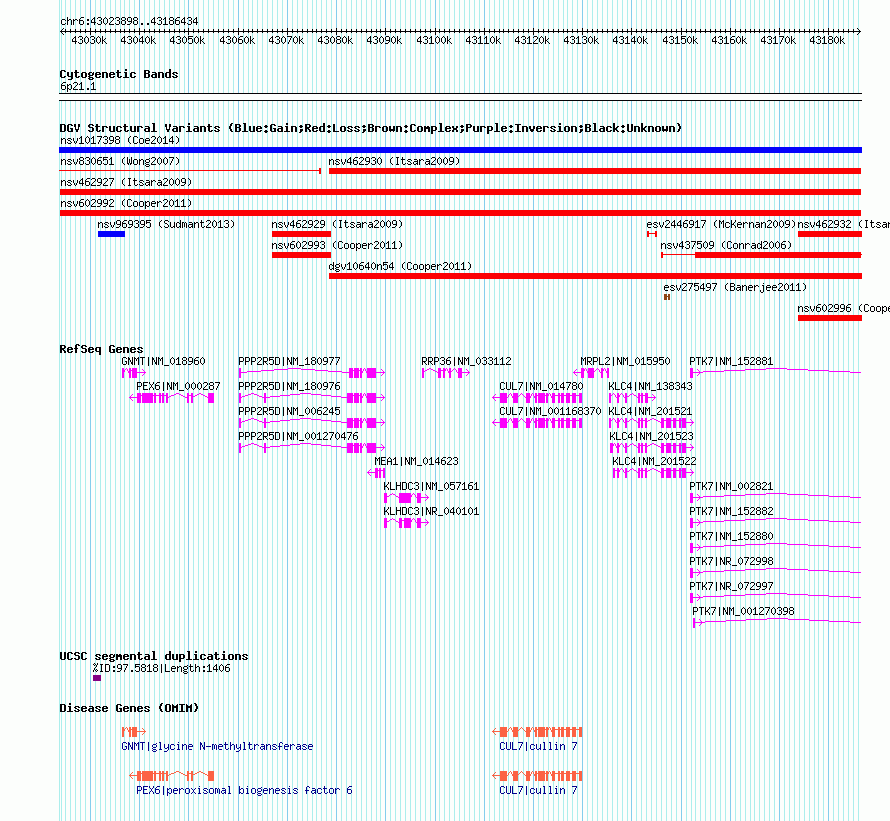890x821 pixels.
Task: Click the PTK7|NR_072998 label
Action: coord(731,561)
